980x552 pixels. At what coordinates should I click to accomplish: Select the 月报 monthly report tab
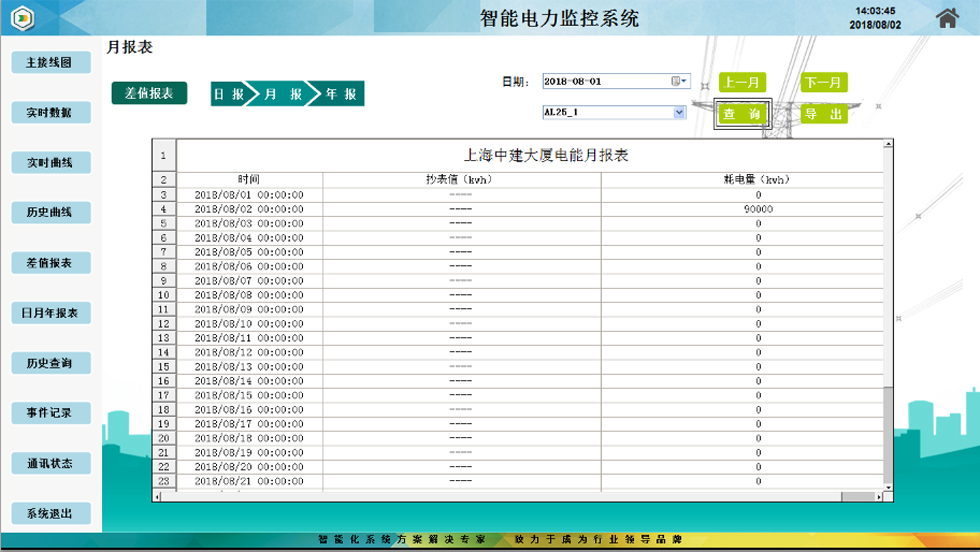[x=283, y=94]
